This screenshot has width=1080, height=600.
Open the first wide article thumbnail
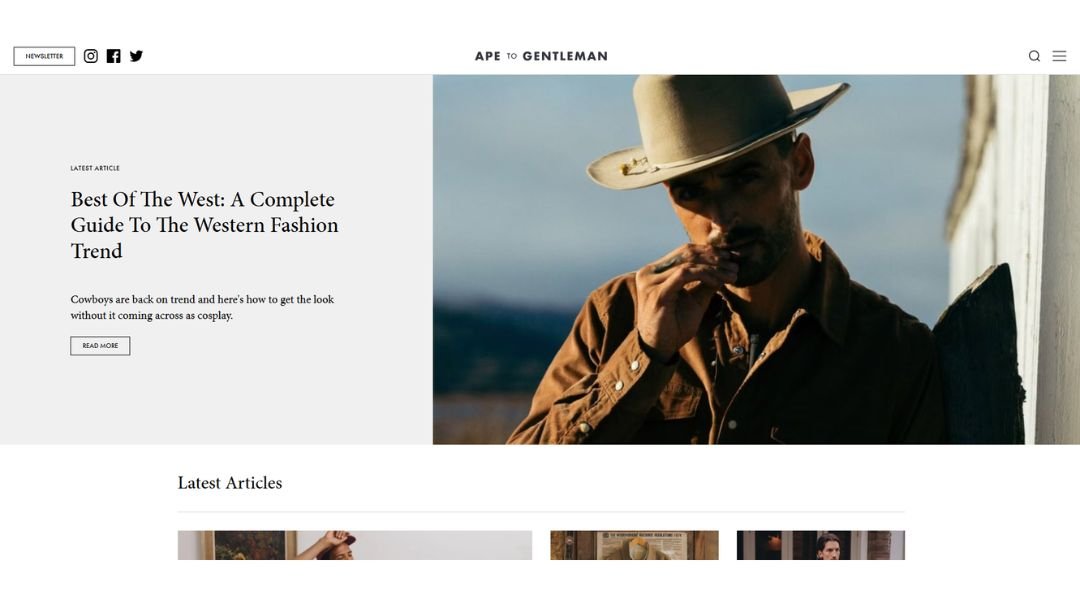click(355, 545)
